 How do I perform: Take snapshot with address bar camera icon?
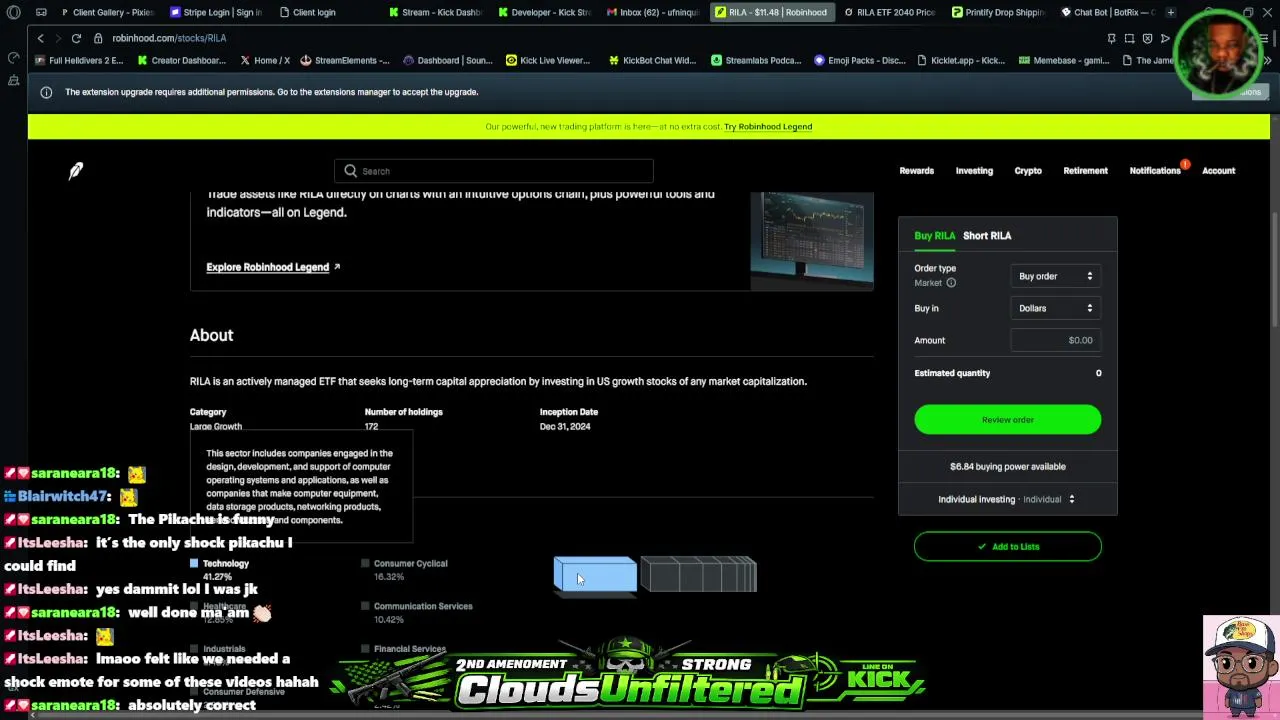(1129, 38)
